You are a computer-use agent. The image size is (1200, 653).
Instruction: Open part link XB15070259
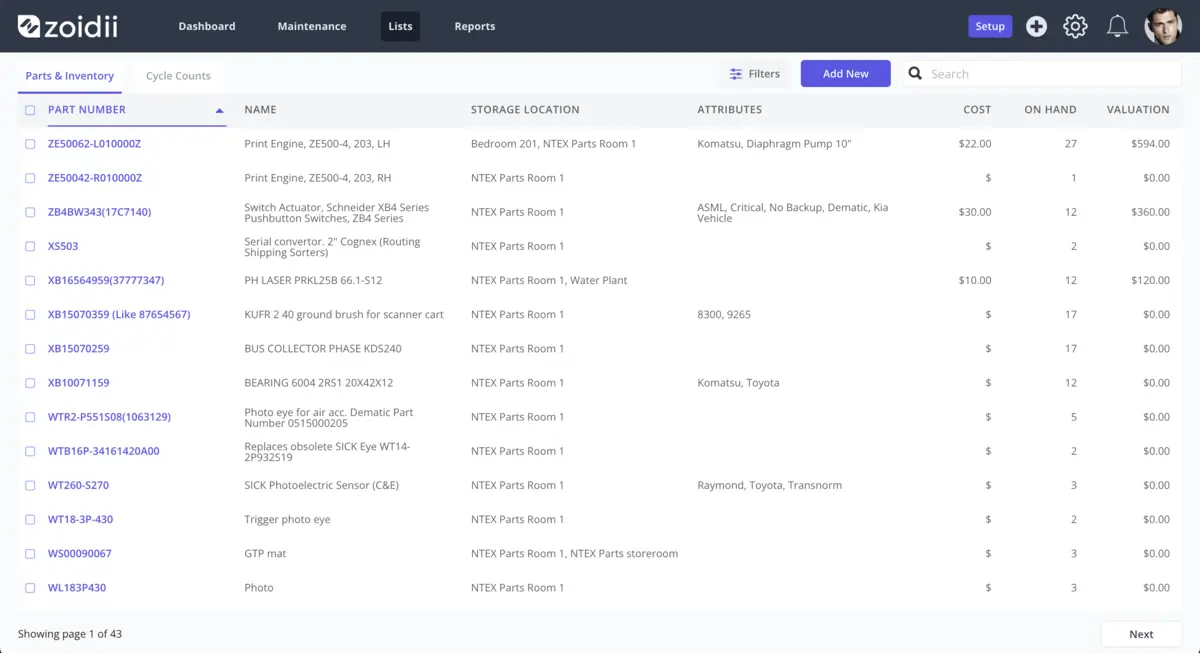[x=79, y=349]
